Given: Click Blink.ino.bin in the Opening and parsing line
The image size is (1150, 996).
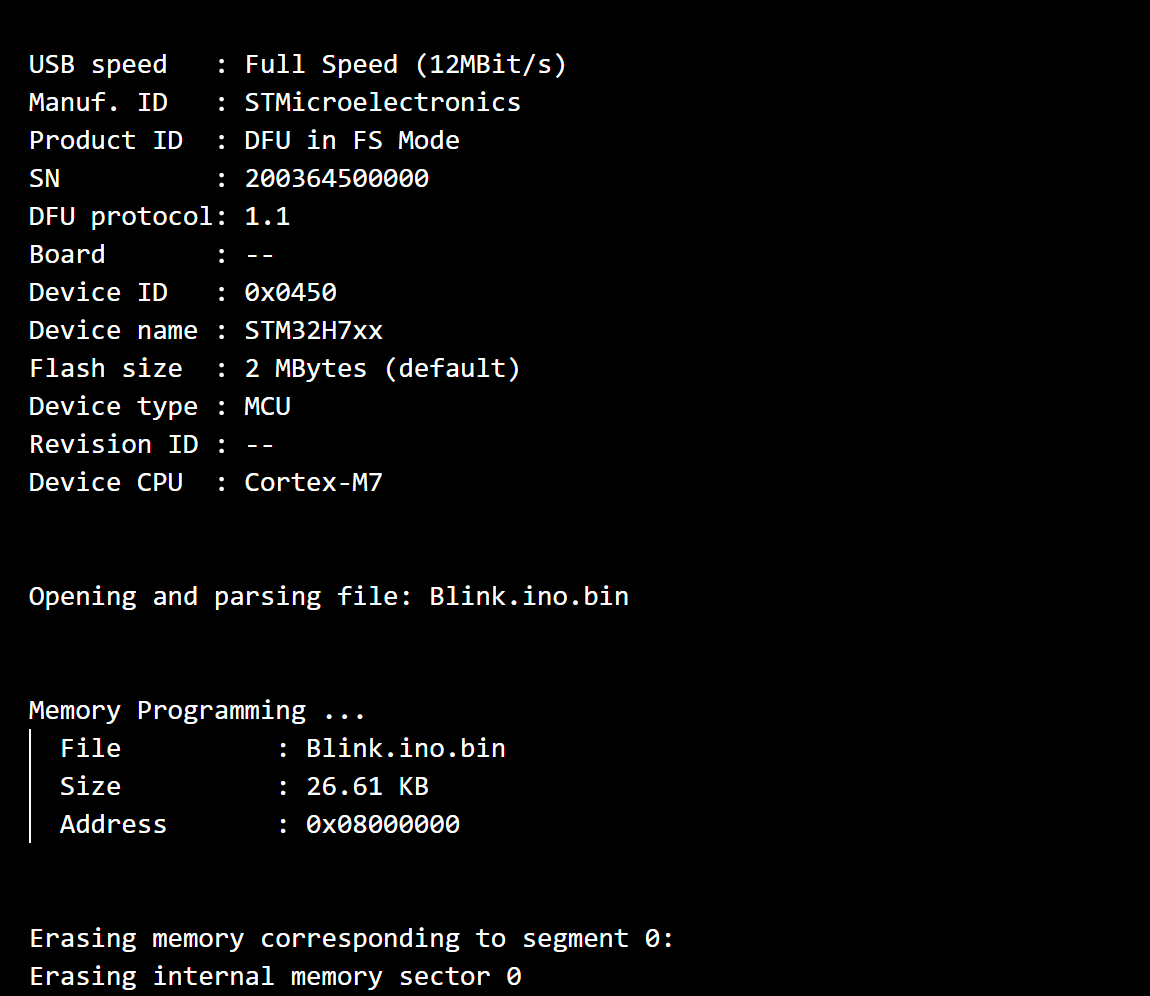Looking at the screenshot, I should tap(528, 597).
